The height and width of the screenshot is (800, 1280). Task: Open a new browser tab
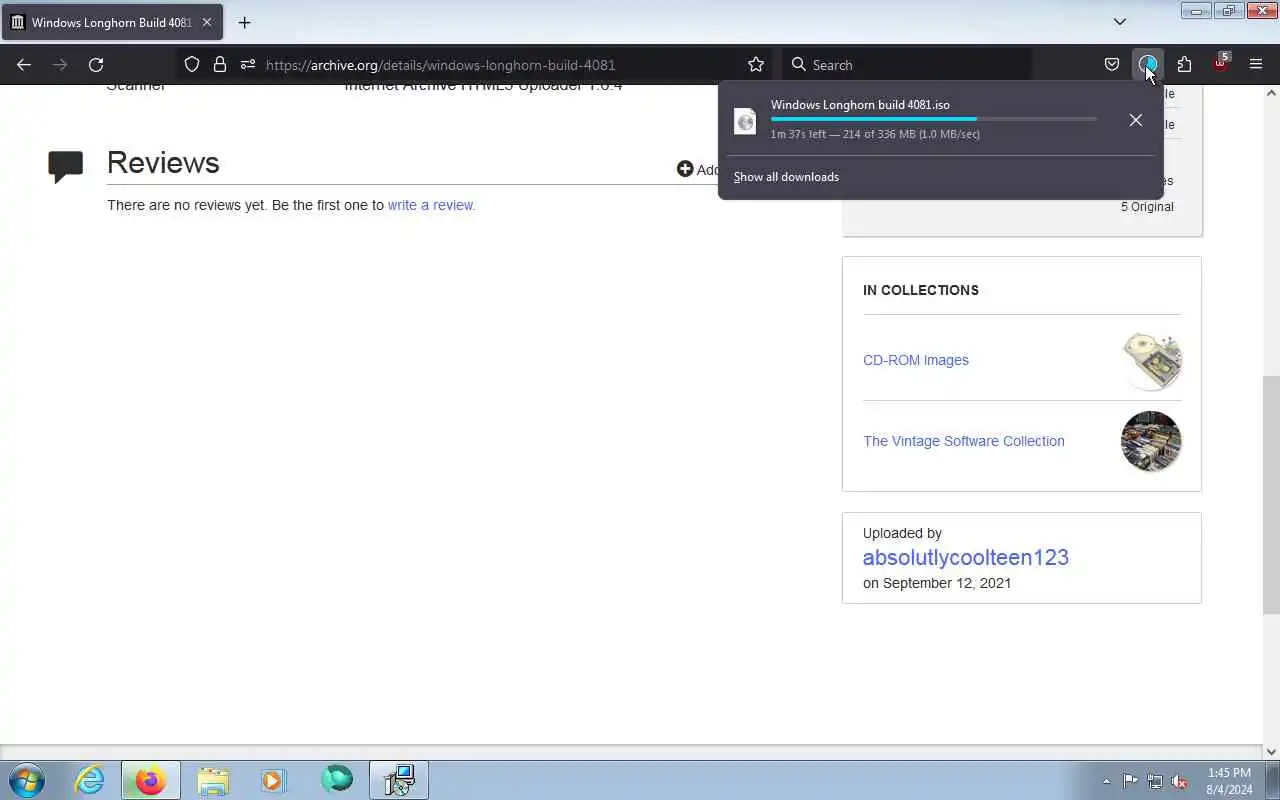(244, 22)
